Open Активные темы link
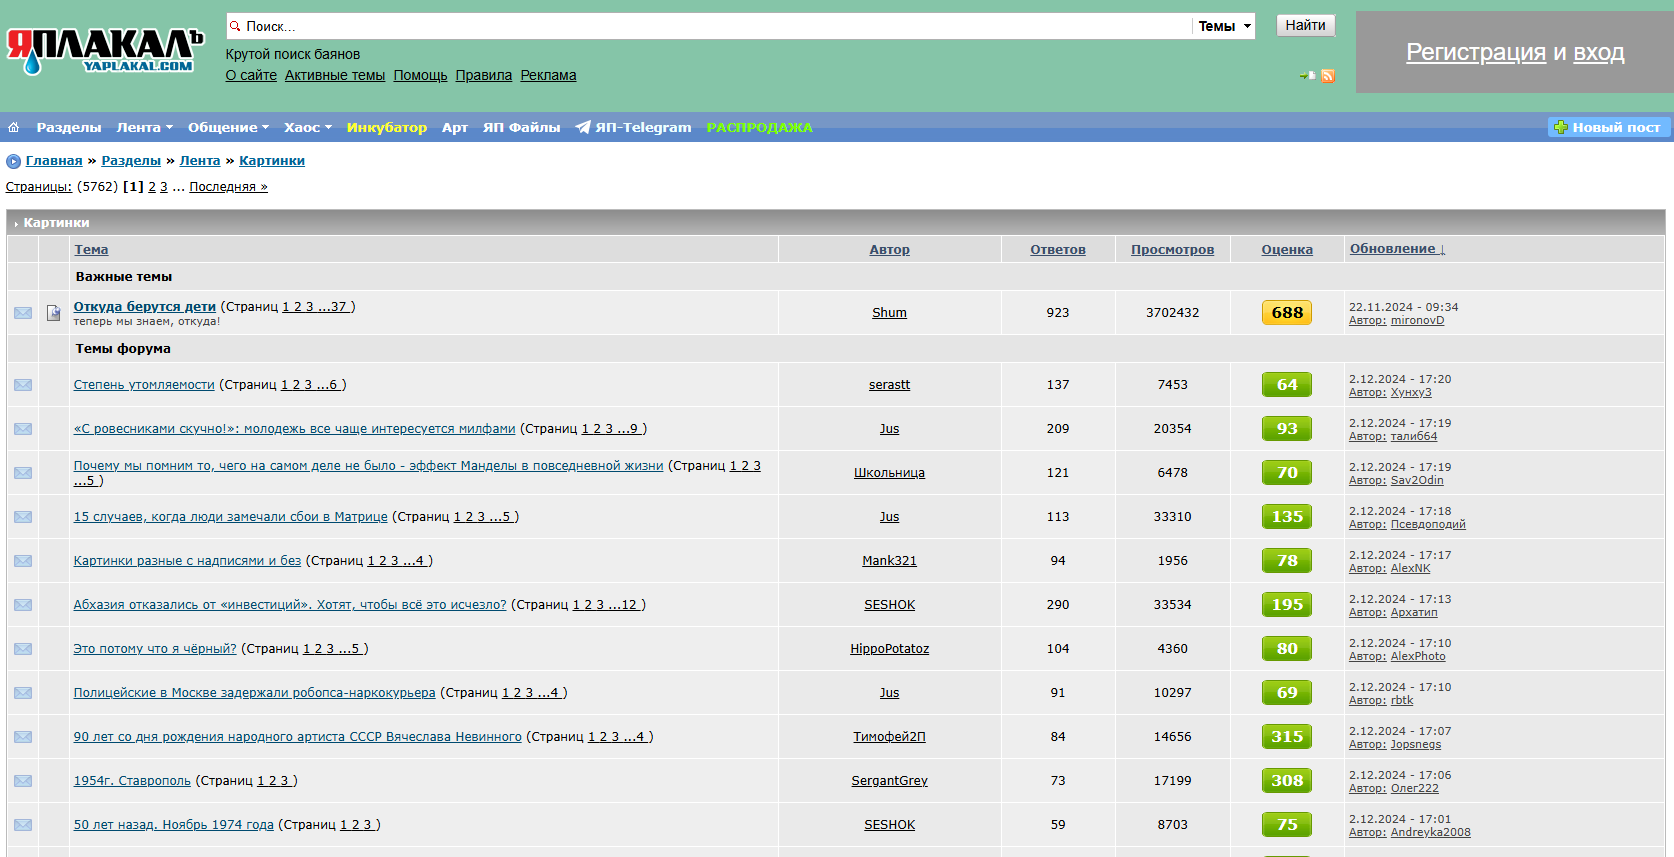The width and height of the screenshot is (1674, 857). (335, 75)
